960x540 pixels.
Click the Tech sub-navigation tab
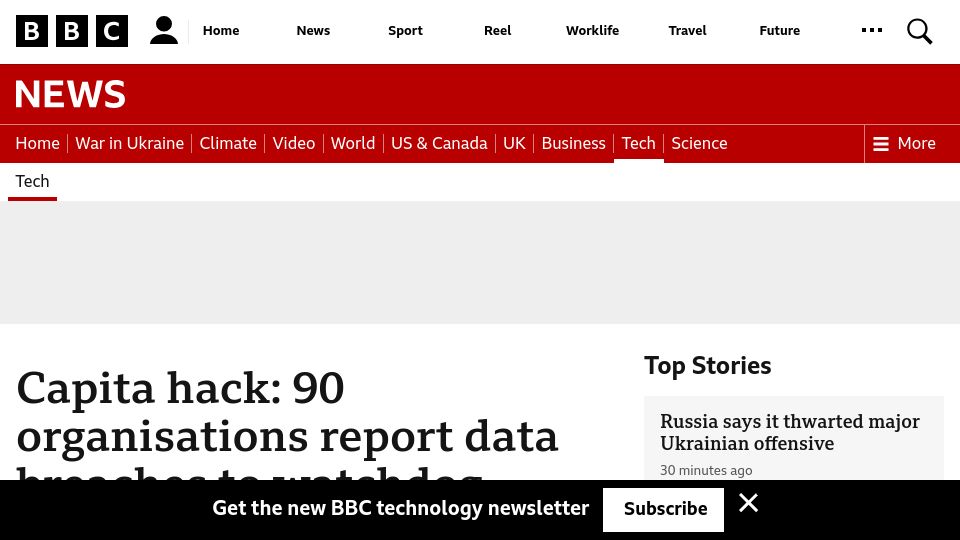(32, 182)
